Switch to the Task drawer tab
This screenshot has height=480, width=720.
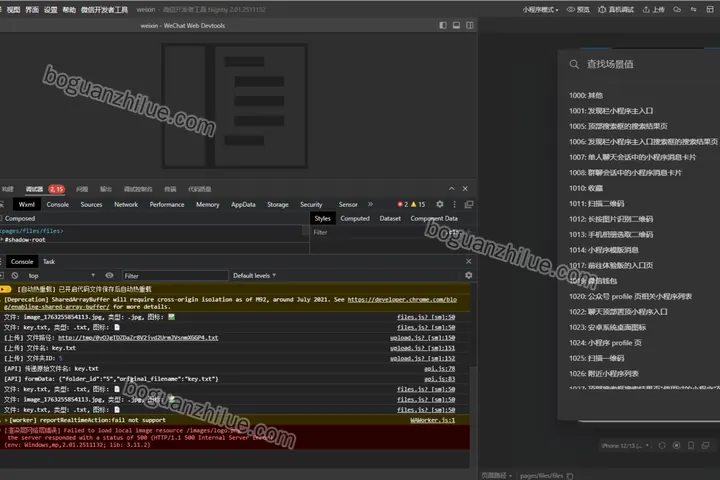(49, 262)
